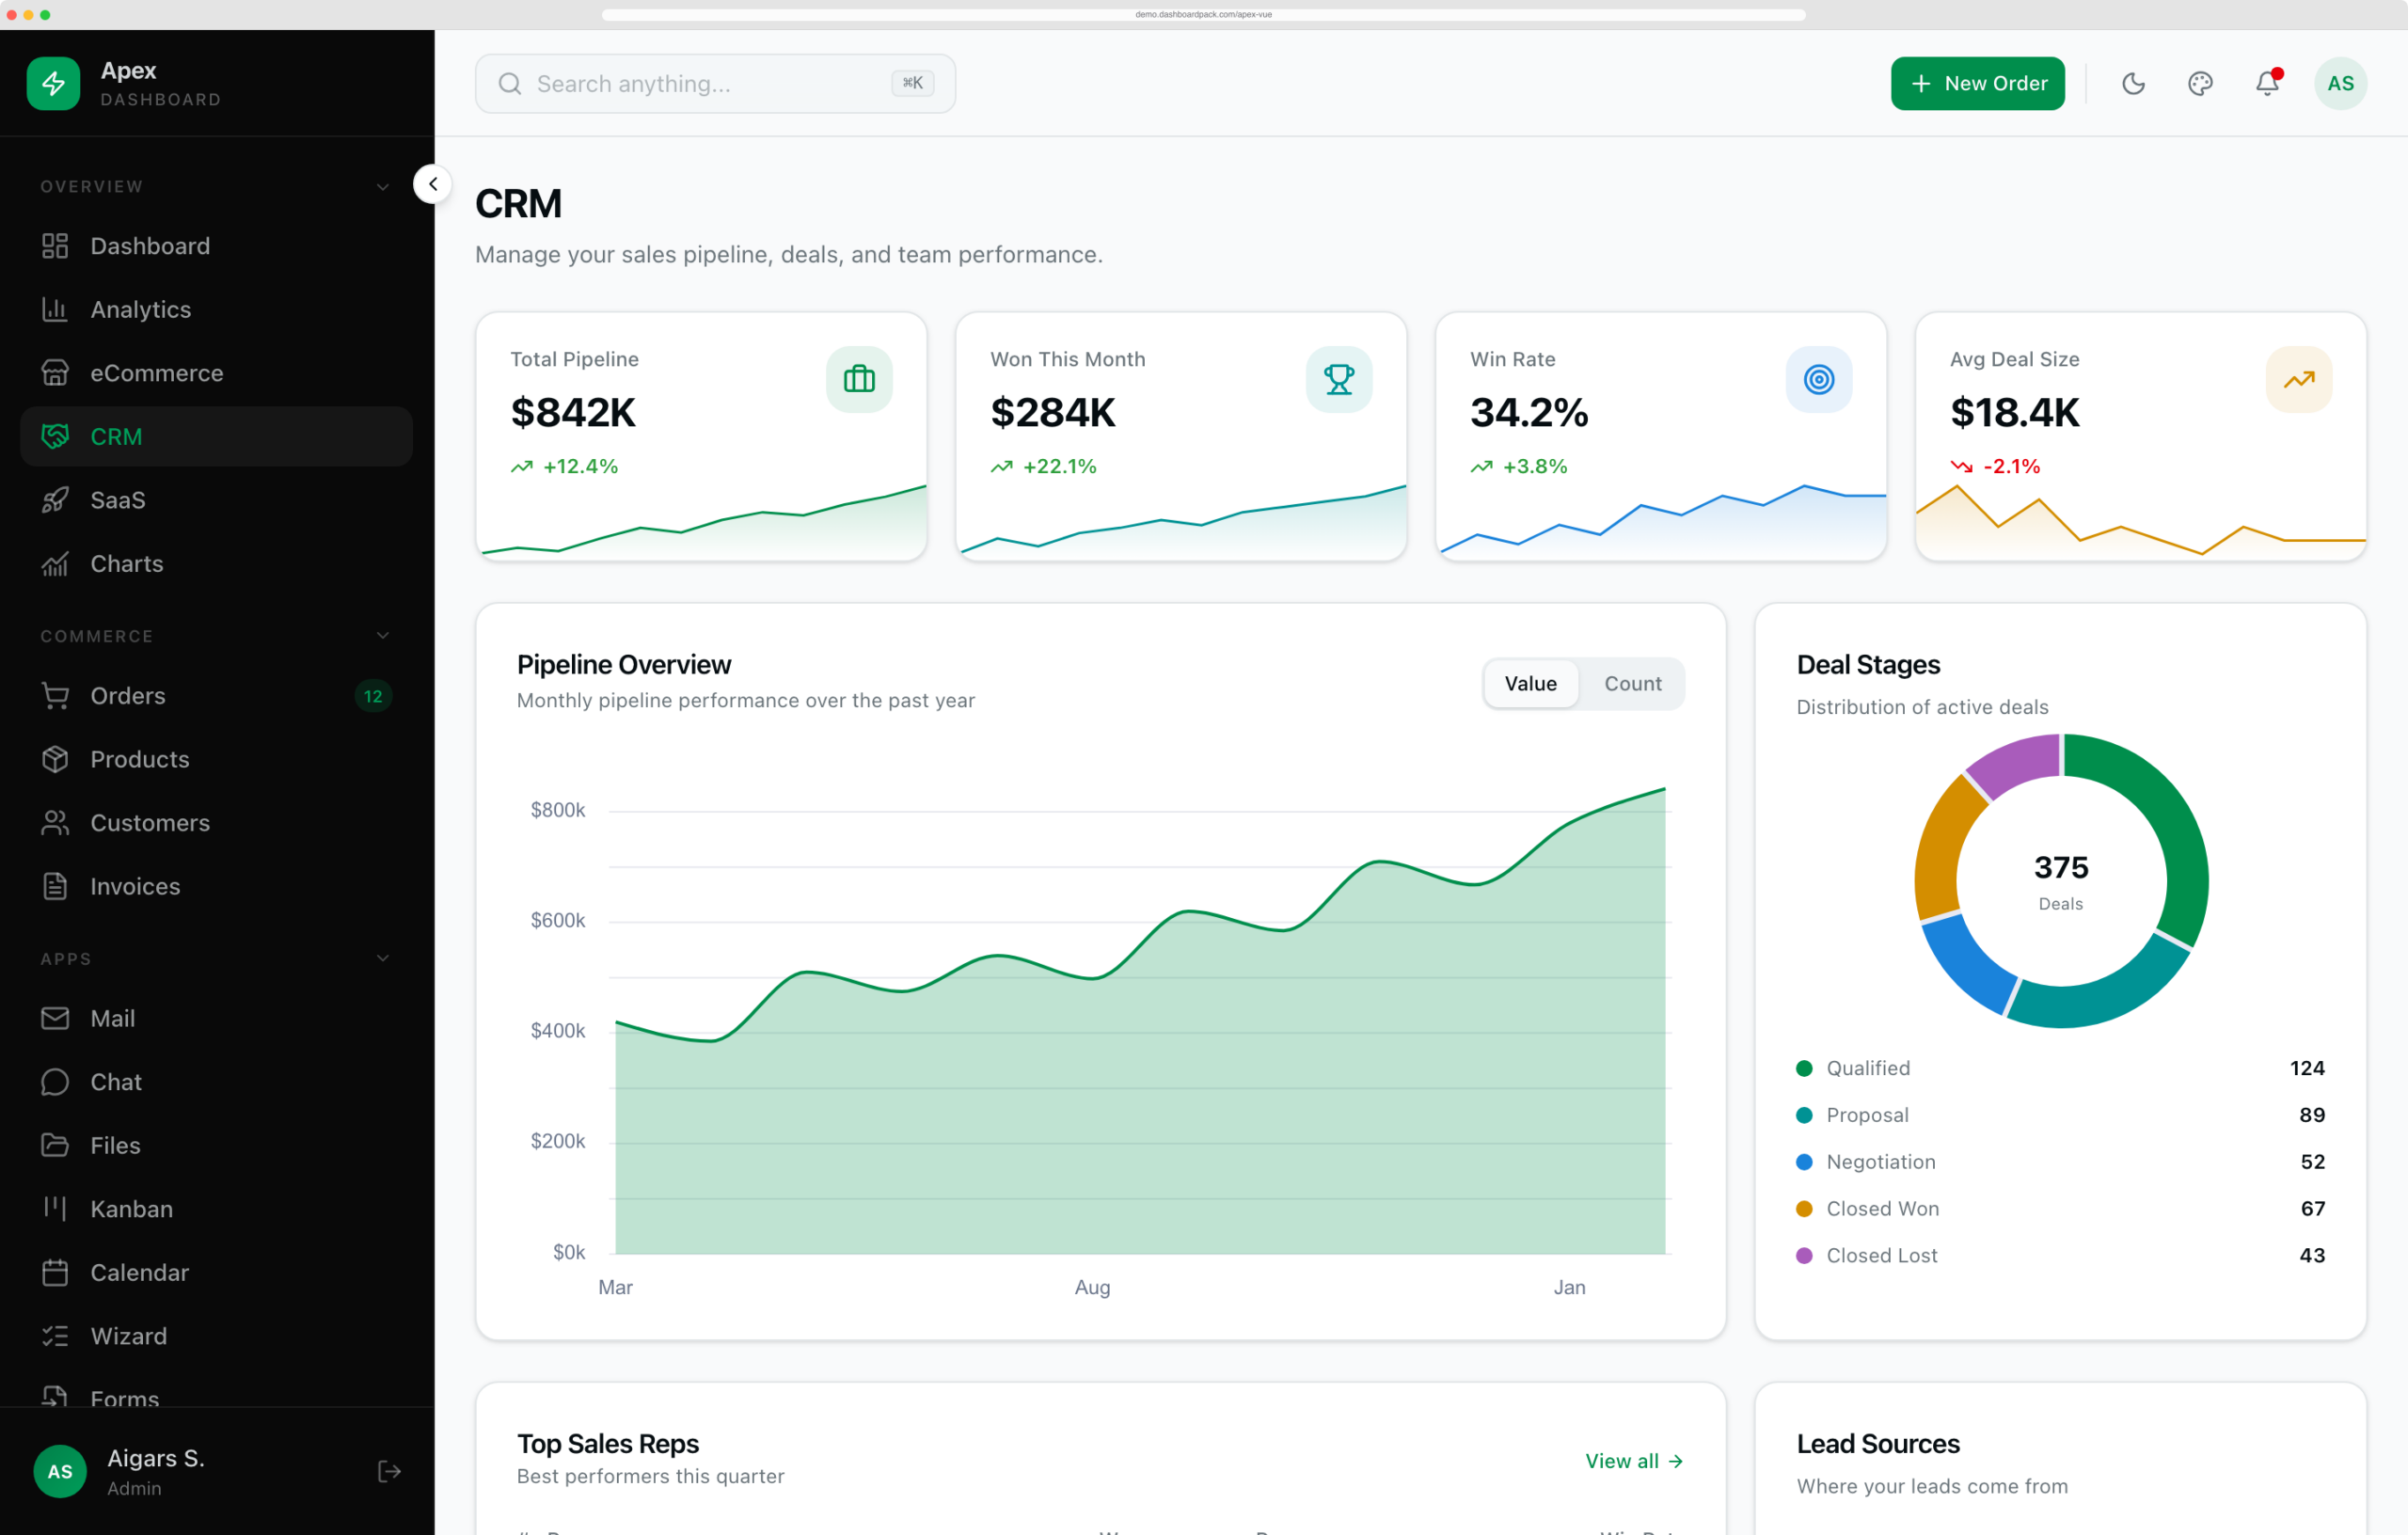The image size is (2408, 1535).
Task: Click the Lead Sources heading
Action: pyautogui.click(x=1878, y=1444)
